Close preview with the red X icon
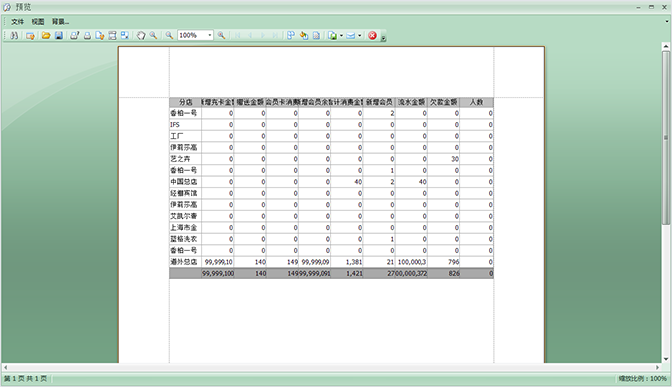 [372, 36]
